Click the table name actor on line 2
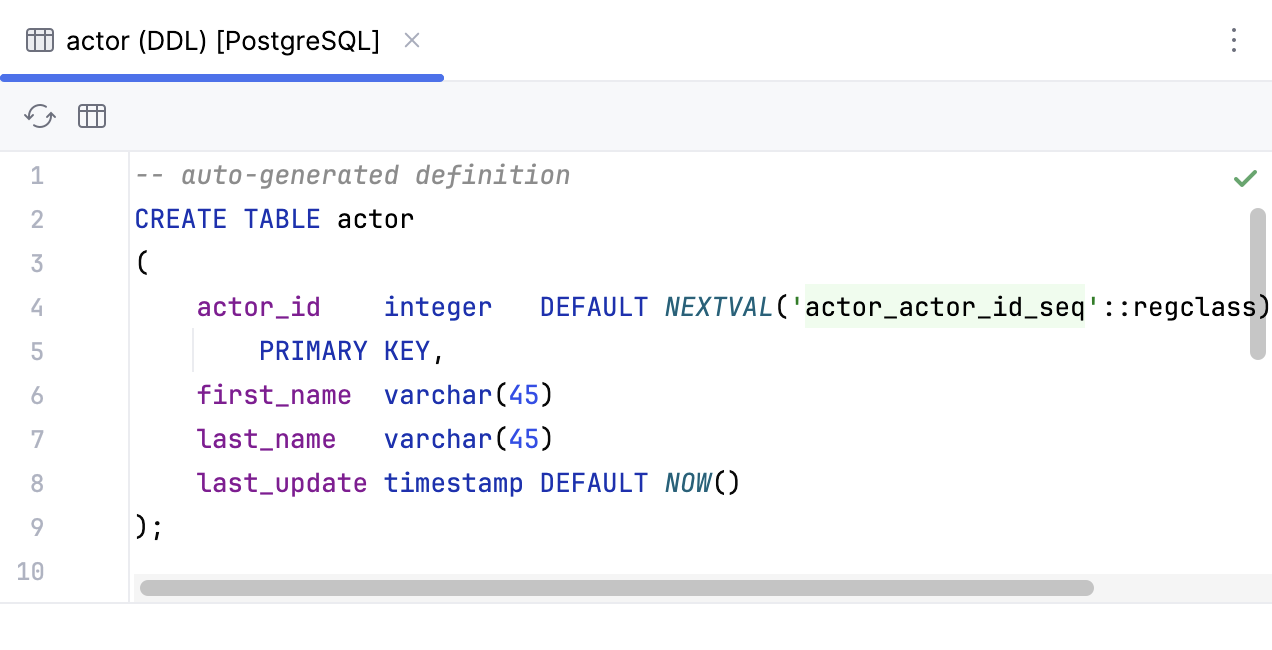Screen dimensions: 1272x650 point(375,219)
